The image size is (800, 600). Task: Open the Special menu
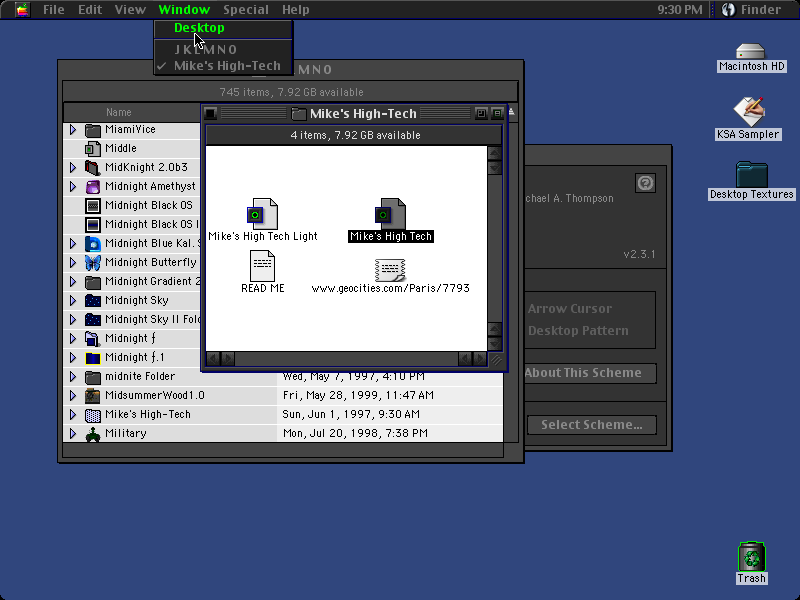pyautogui.click(x=246, y=9)
